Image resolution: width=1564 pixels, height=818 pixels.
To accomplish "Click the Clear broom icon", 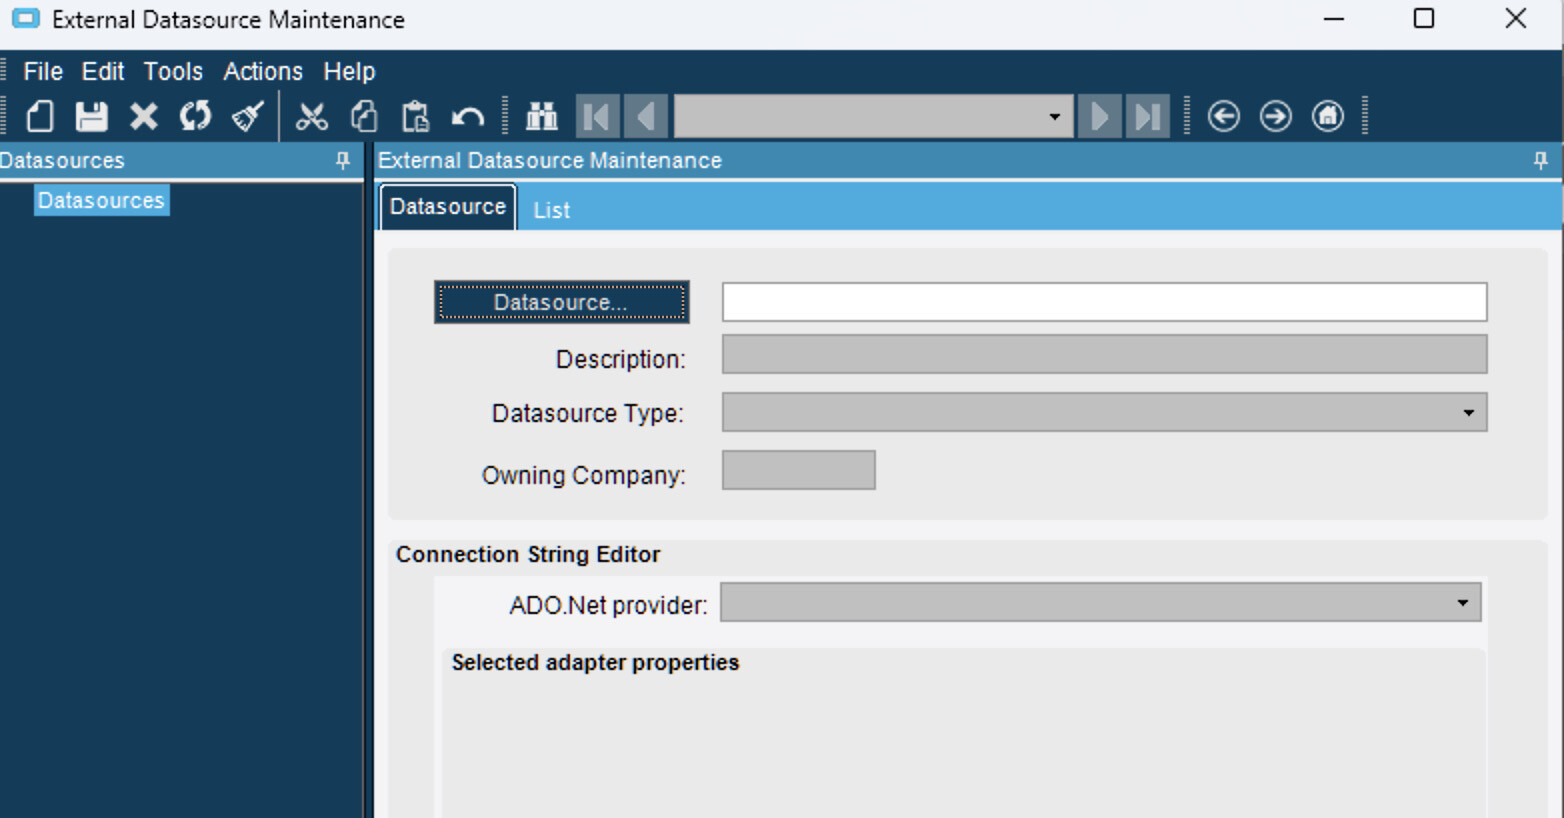I will (247, 116).
